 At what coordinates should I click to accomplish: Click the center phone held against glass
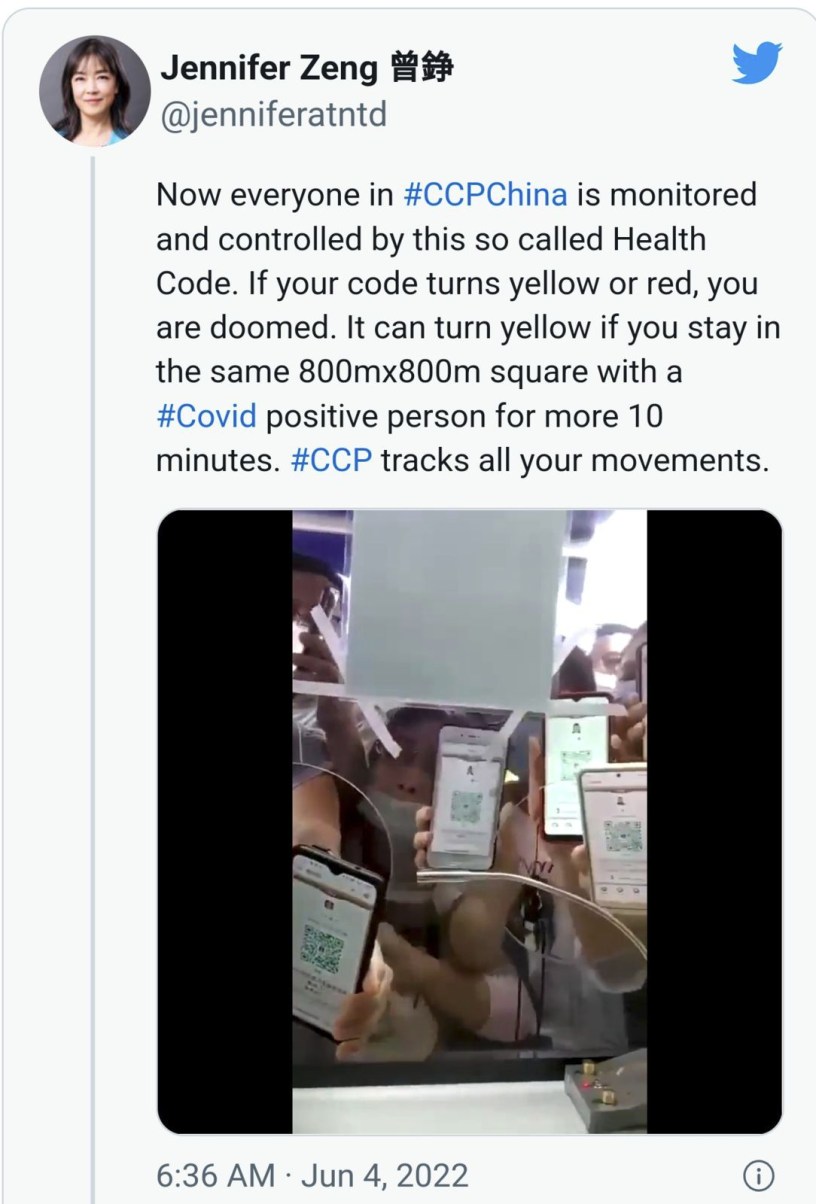click(x=465, y=796)
